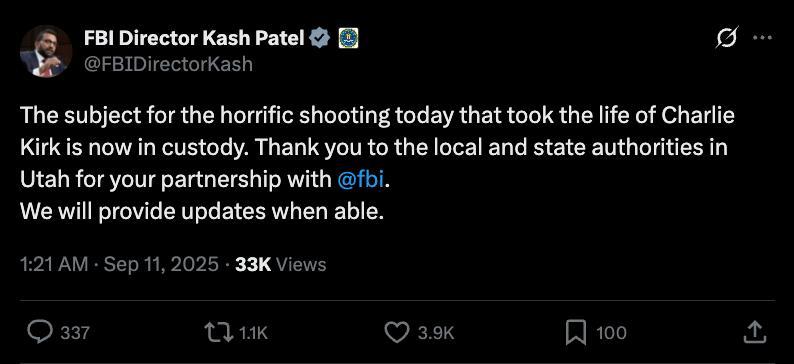The image size is (794, 364).
Task: Click the Sep 11, 2025 date
Action: (x=161, y=265)
